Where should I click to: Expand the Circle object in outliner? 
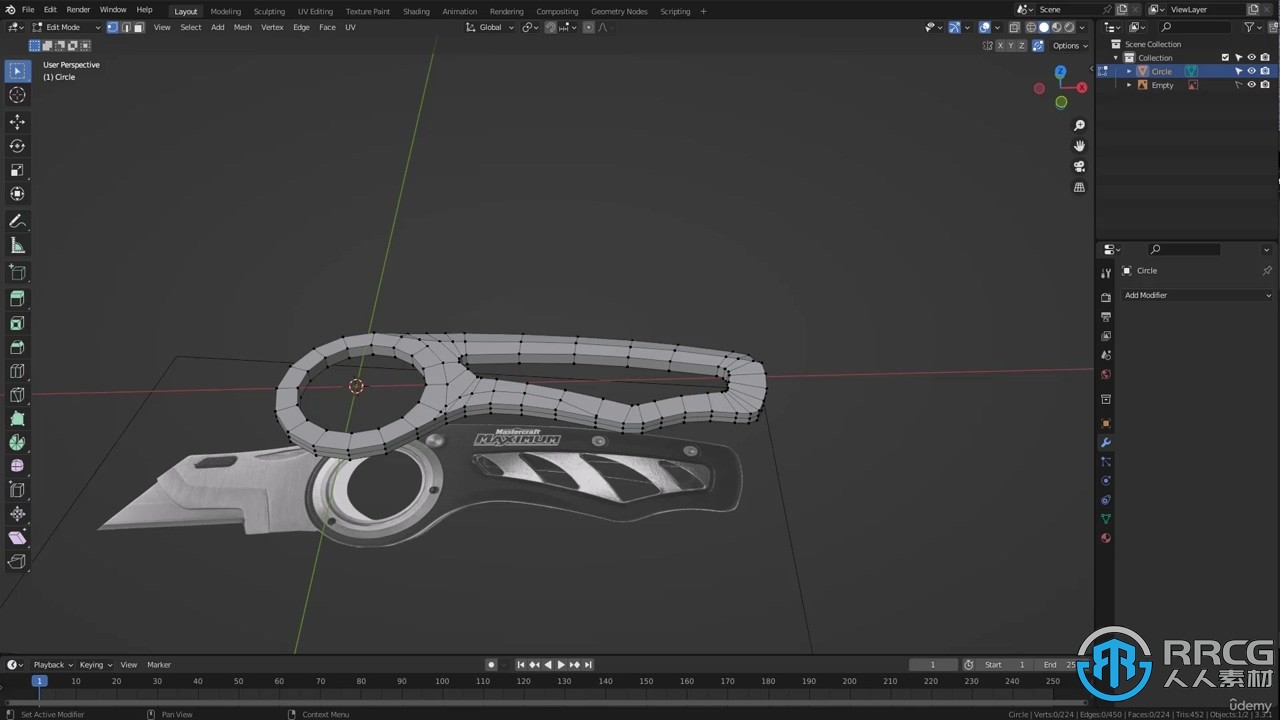pyautogui.click(x=1130, y=71)
